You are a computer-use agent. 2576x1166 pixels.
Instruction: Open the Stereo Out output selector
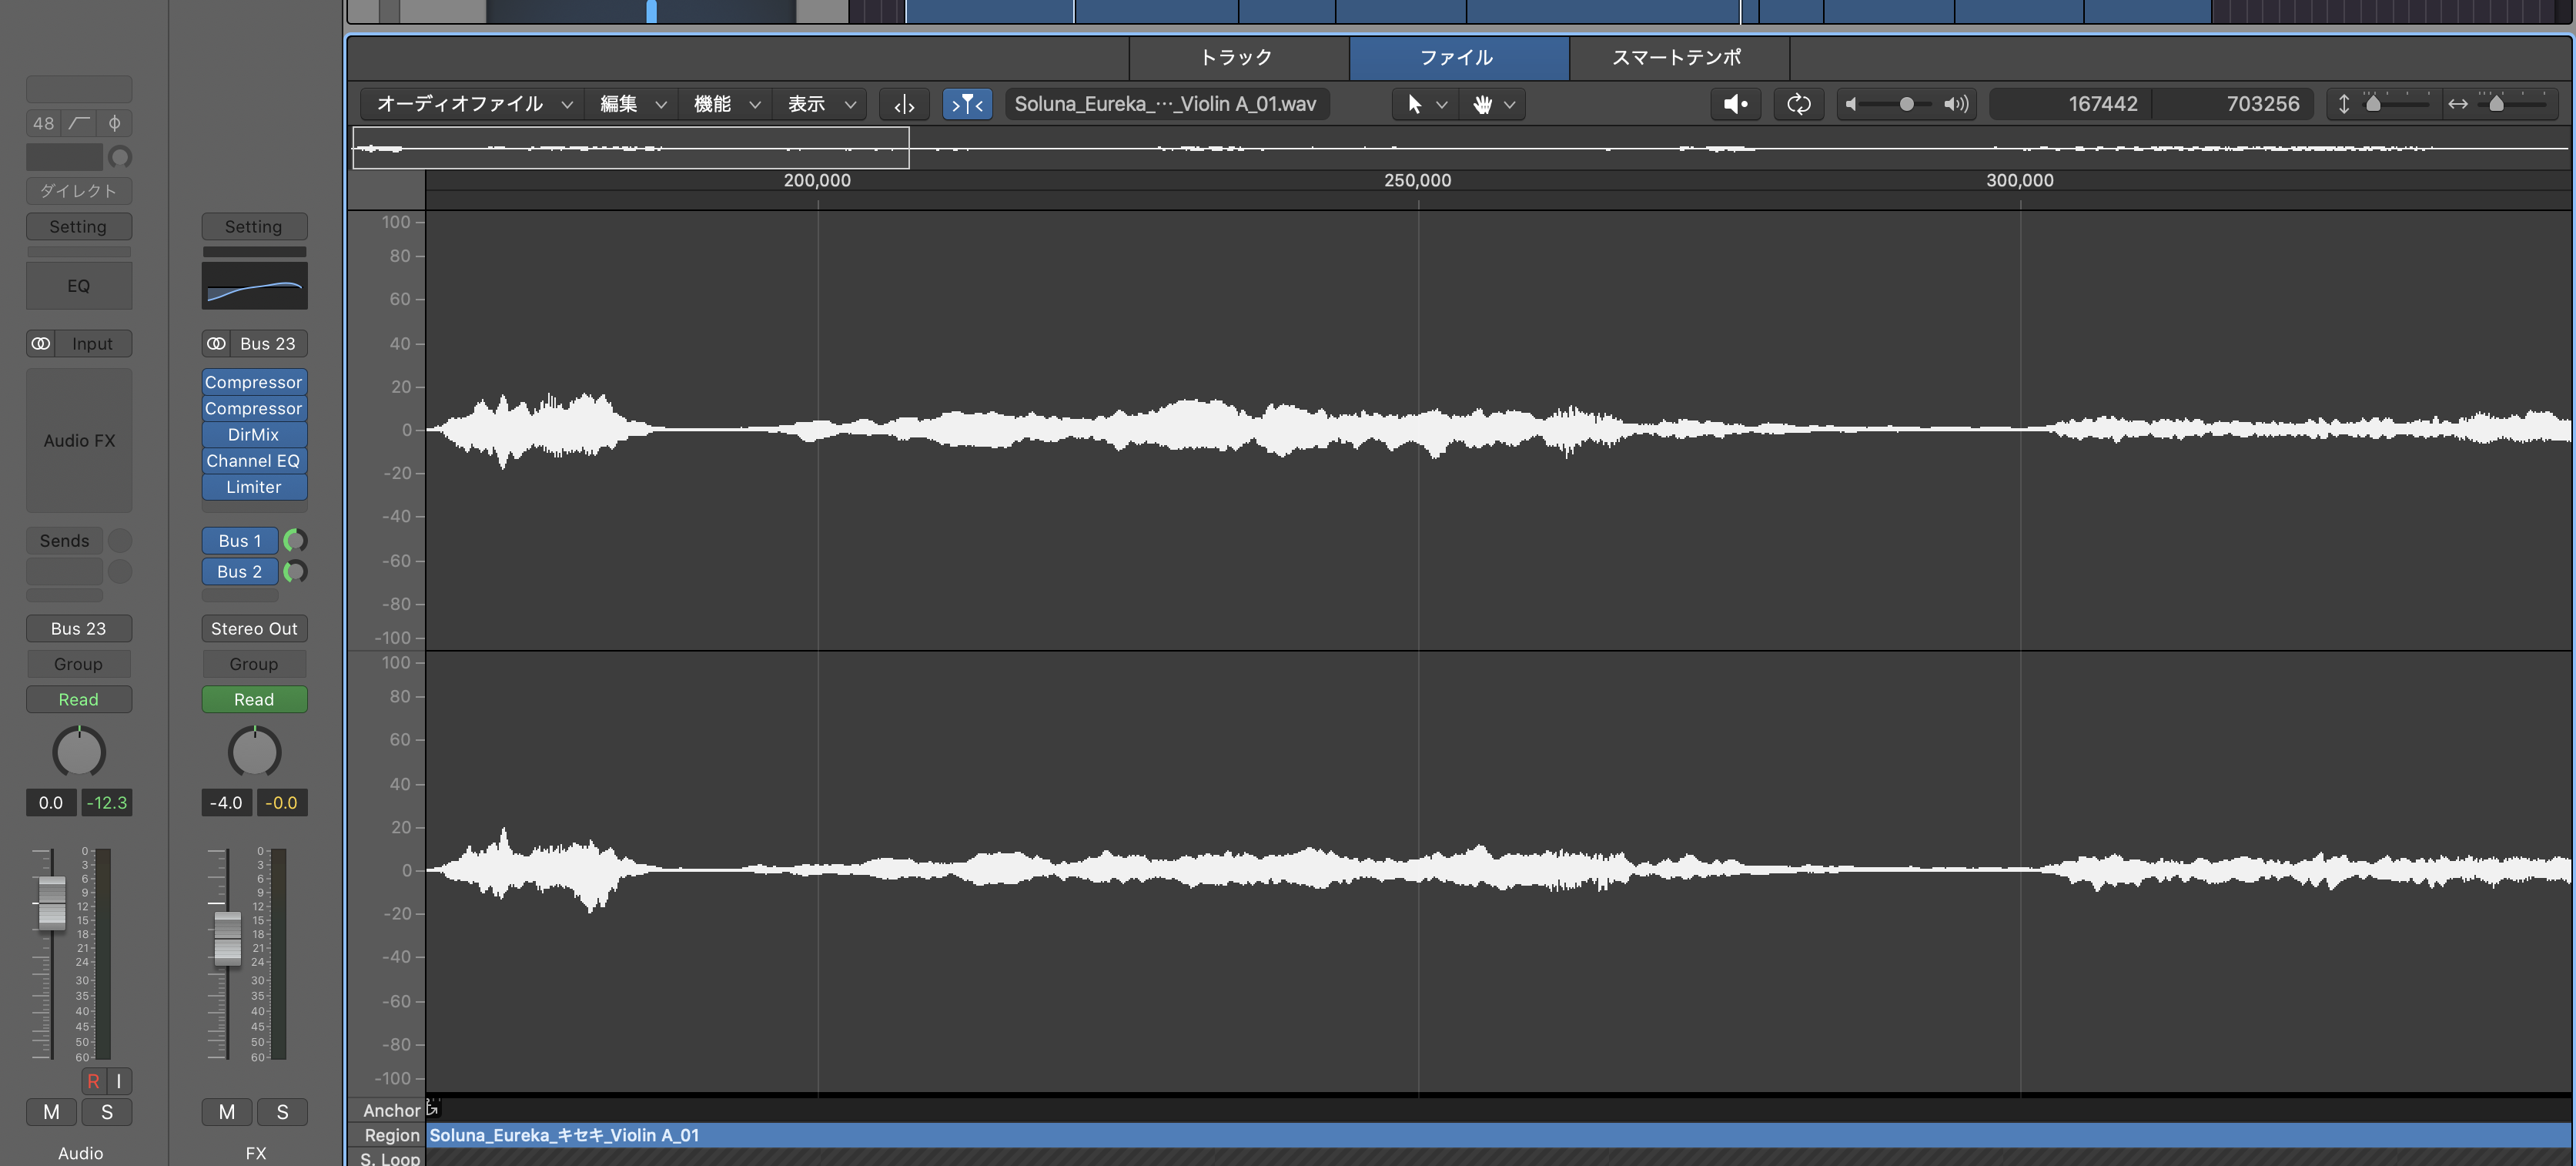click(254, 628)
